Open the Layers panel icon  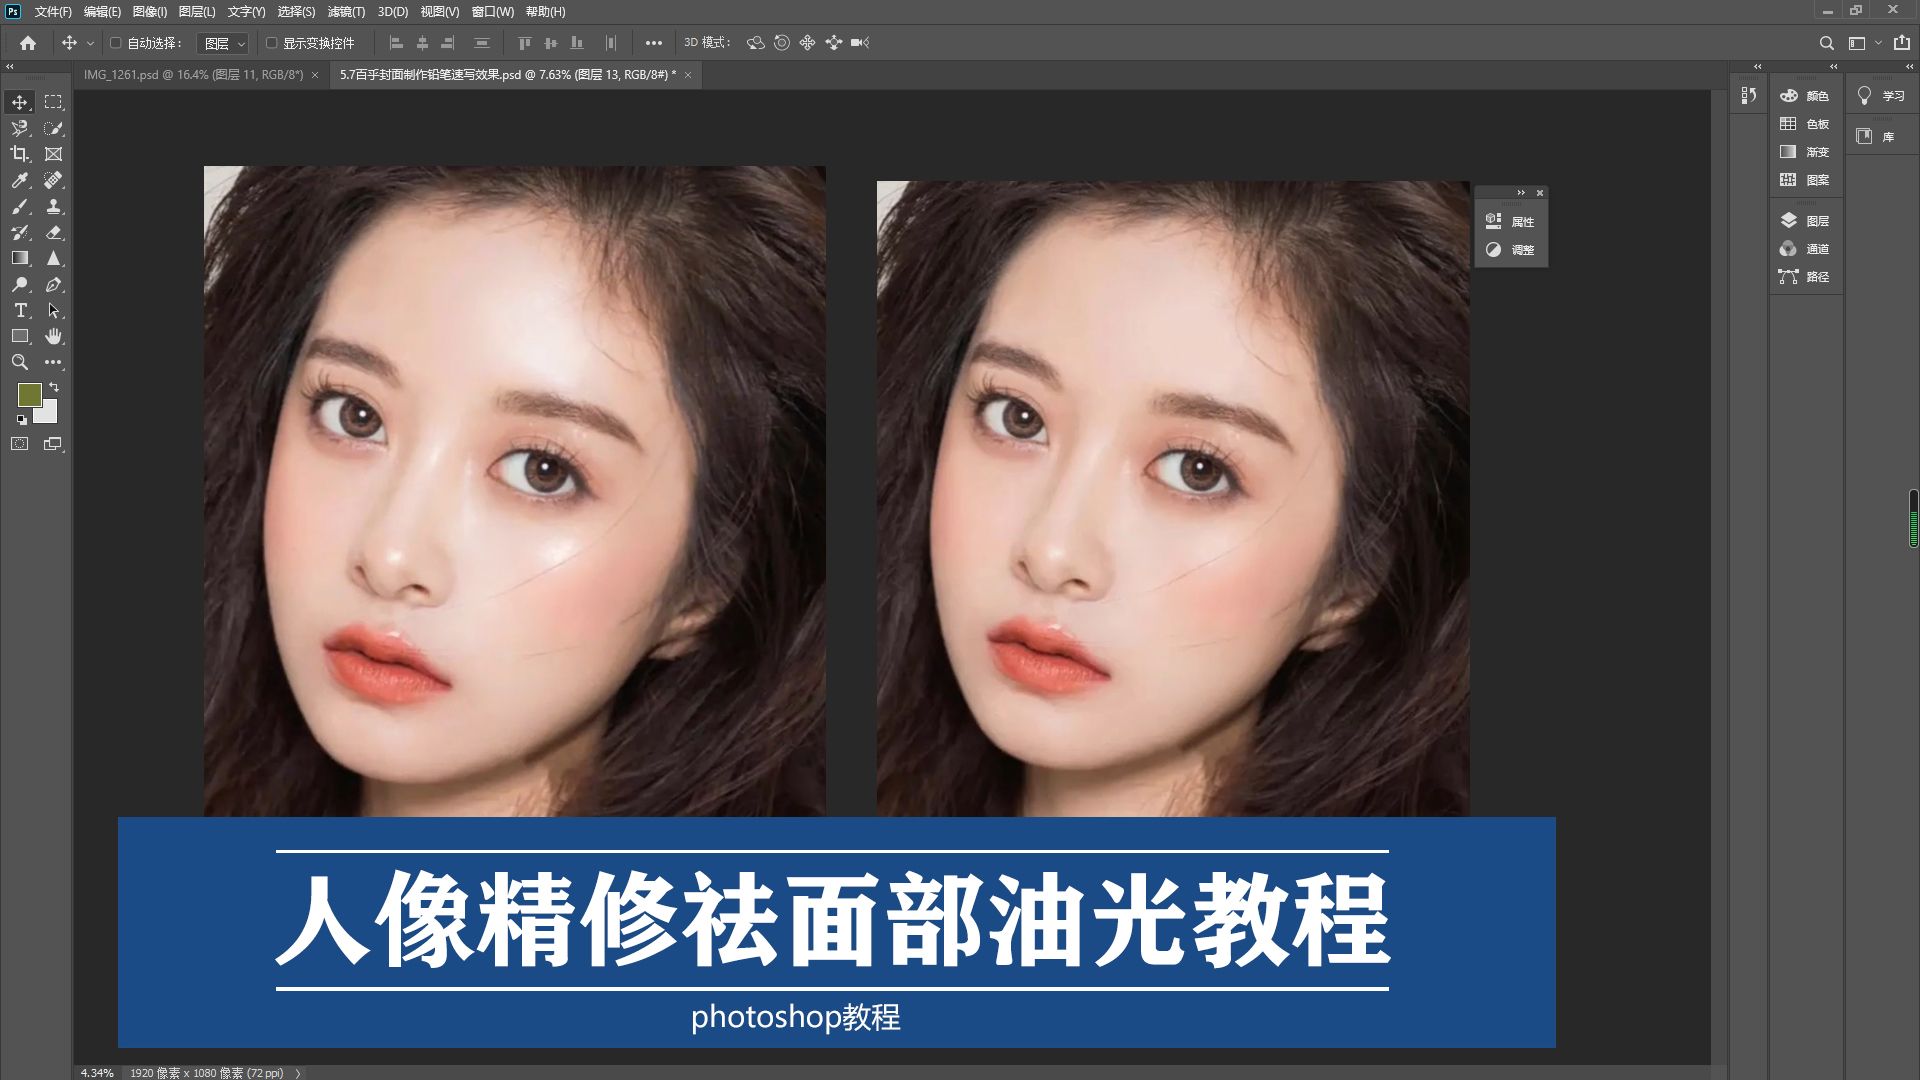[1789, 221]
